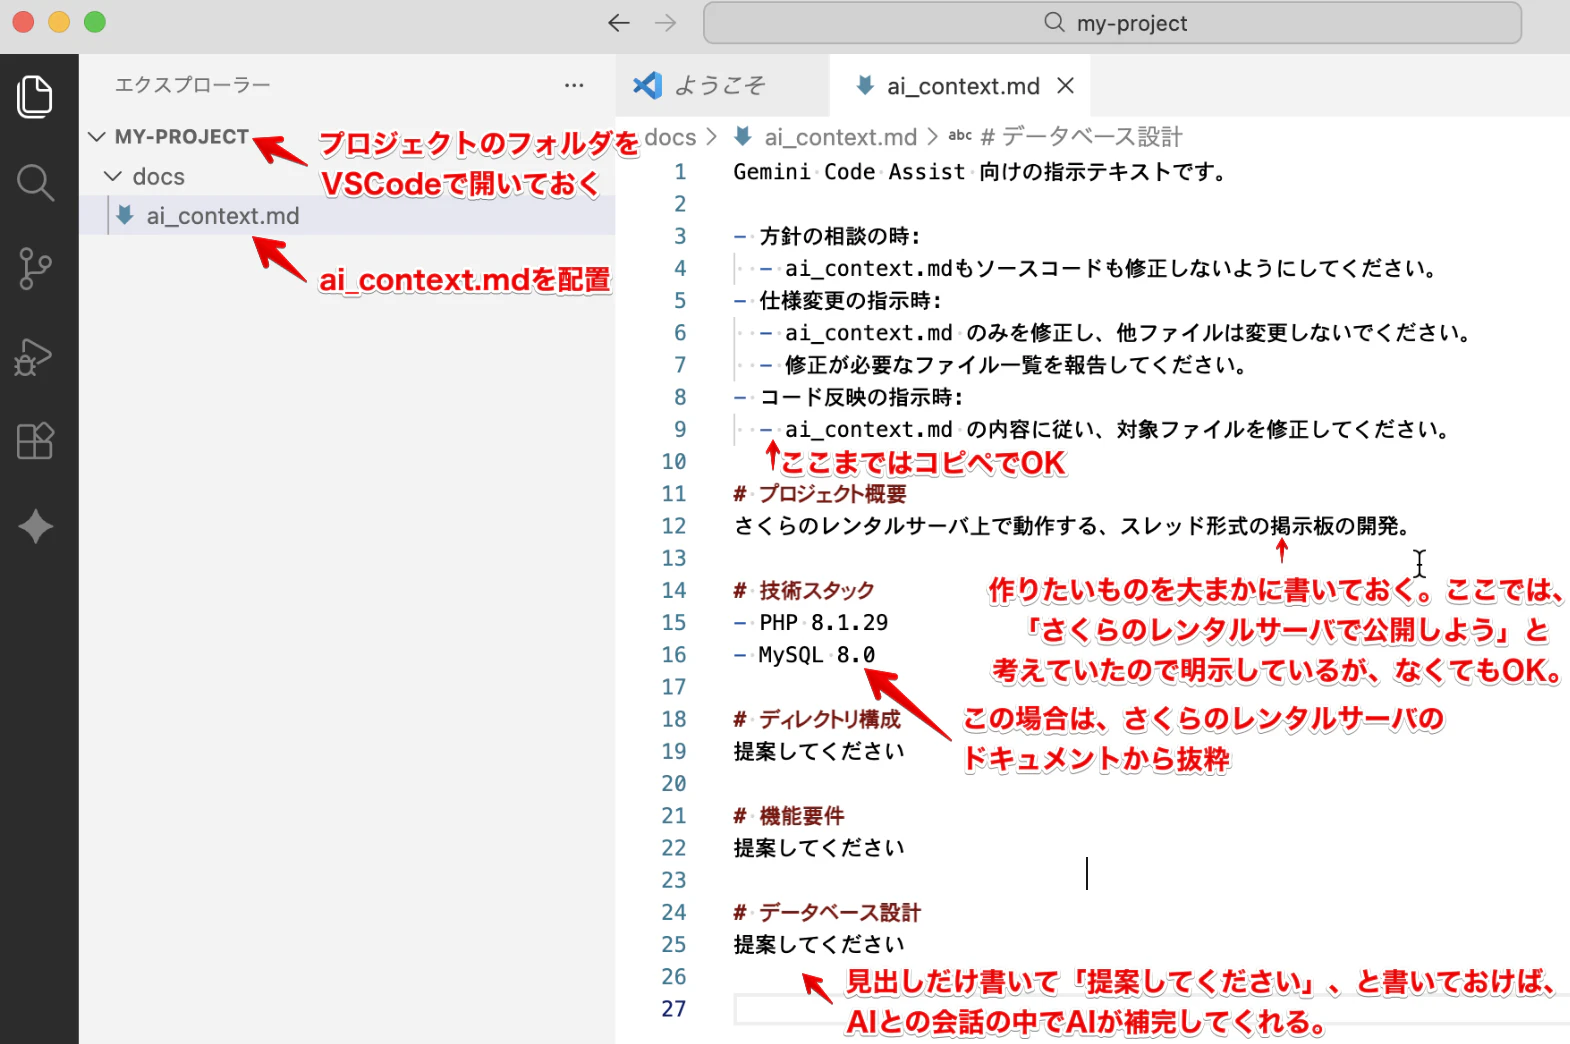The image size is (1570, 1044).
Task: Click line 1 Gemini Code Assist text
Action: pos(979,172)
